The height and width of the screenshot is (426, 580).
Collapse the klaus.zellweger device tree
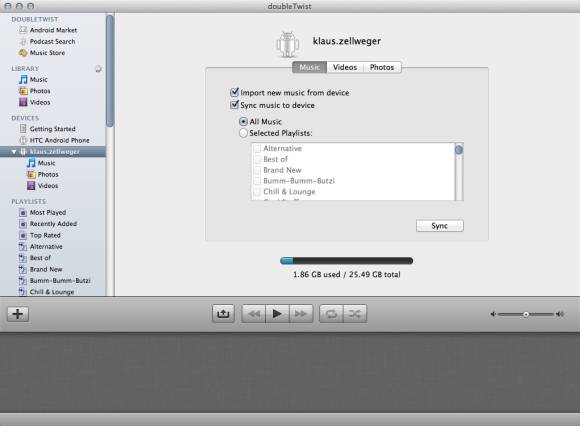(x=14, y=152)
